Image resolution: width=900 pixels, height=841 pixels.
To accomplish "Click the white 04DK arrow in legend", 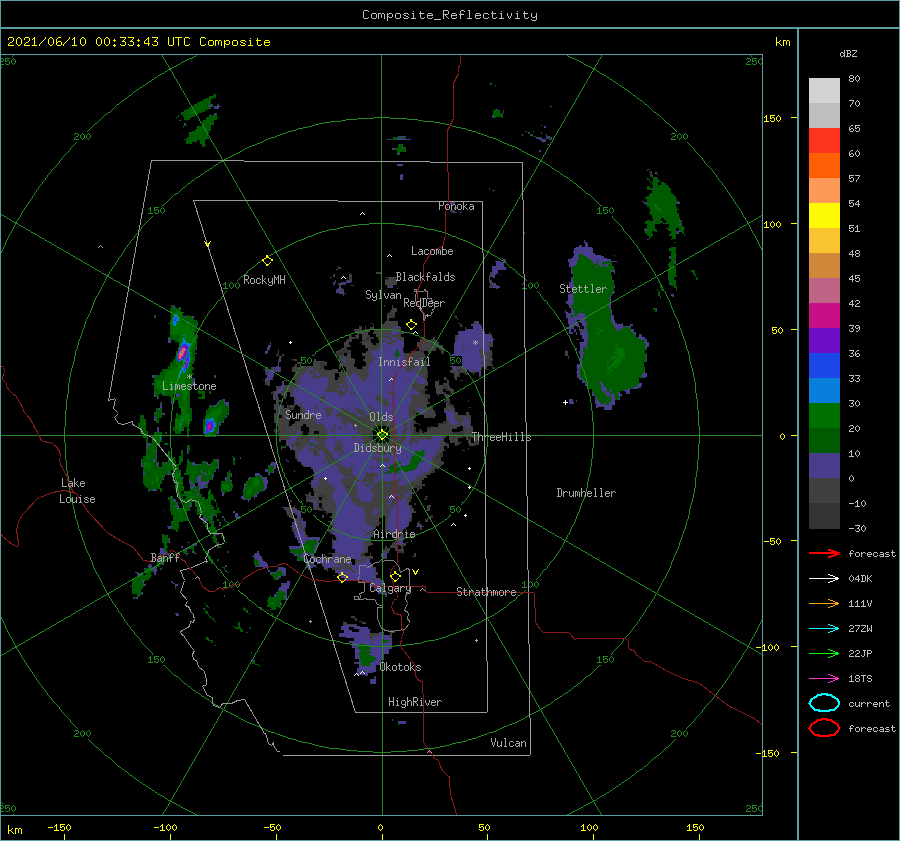I will pyautogui.click(x=824, y=579).
